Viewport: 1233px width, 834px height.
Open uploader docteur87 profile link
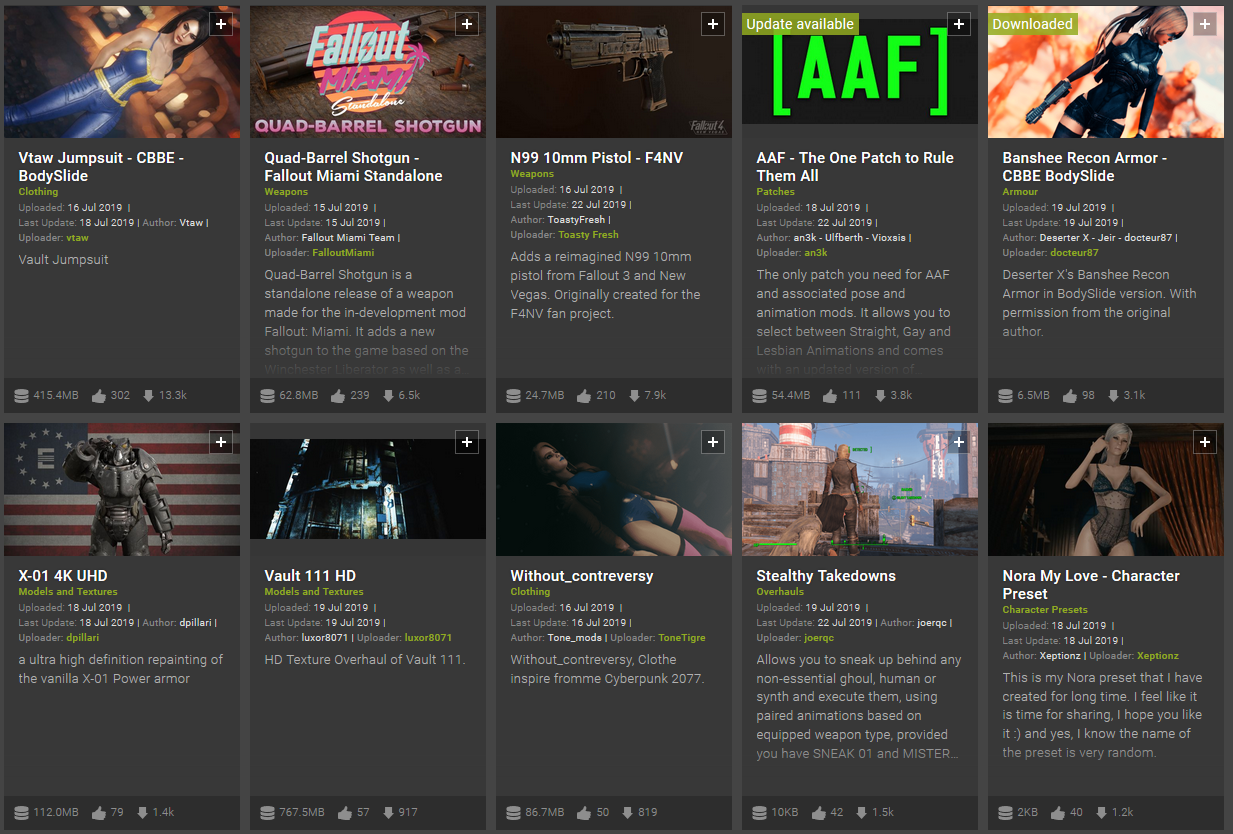click(1073, 253)
